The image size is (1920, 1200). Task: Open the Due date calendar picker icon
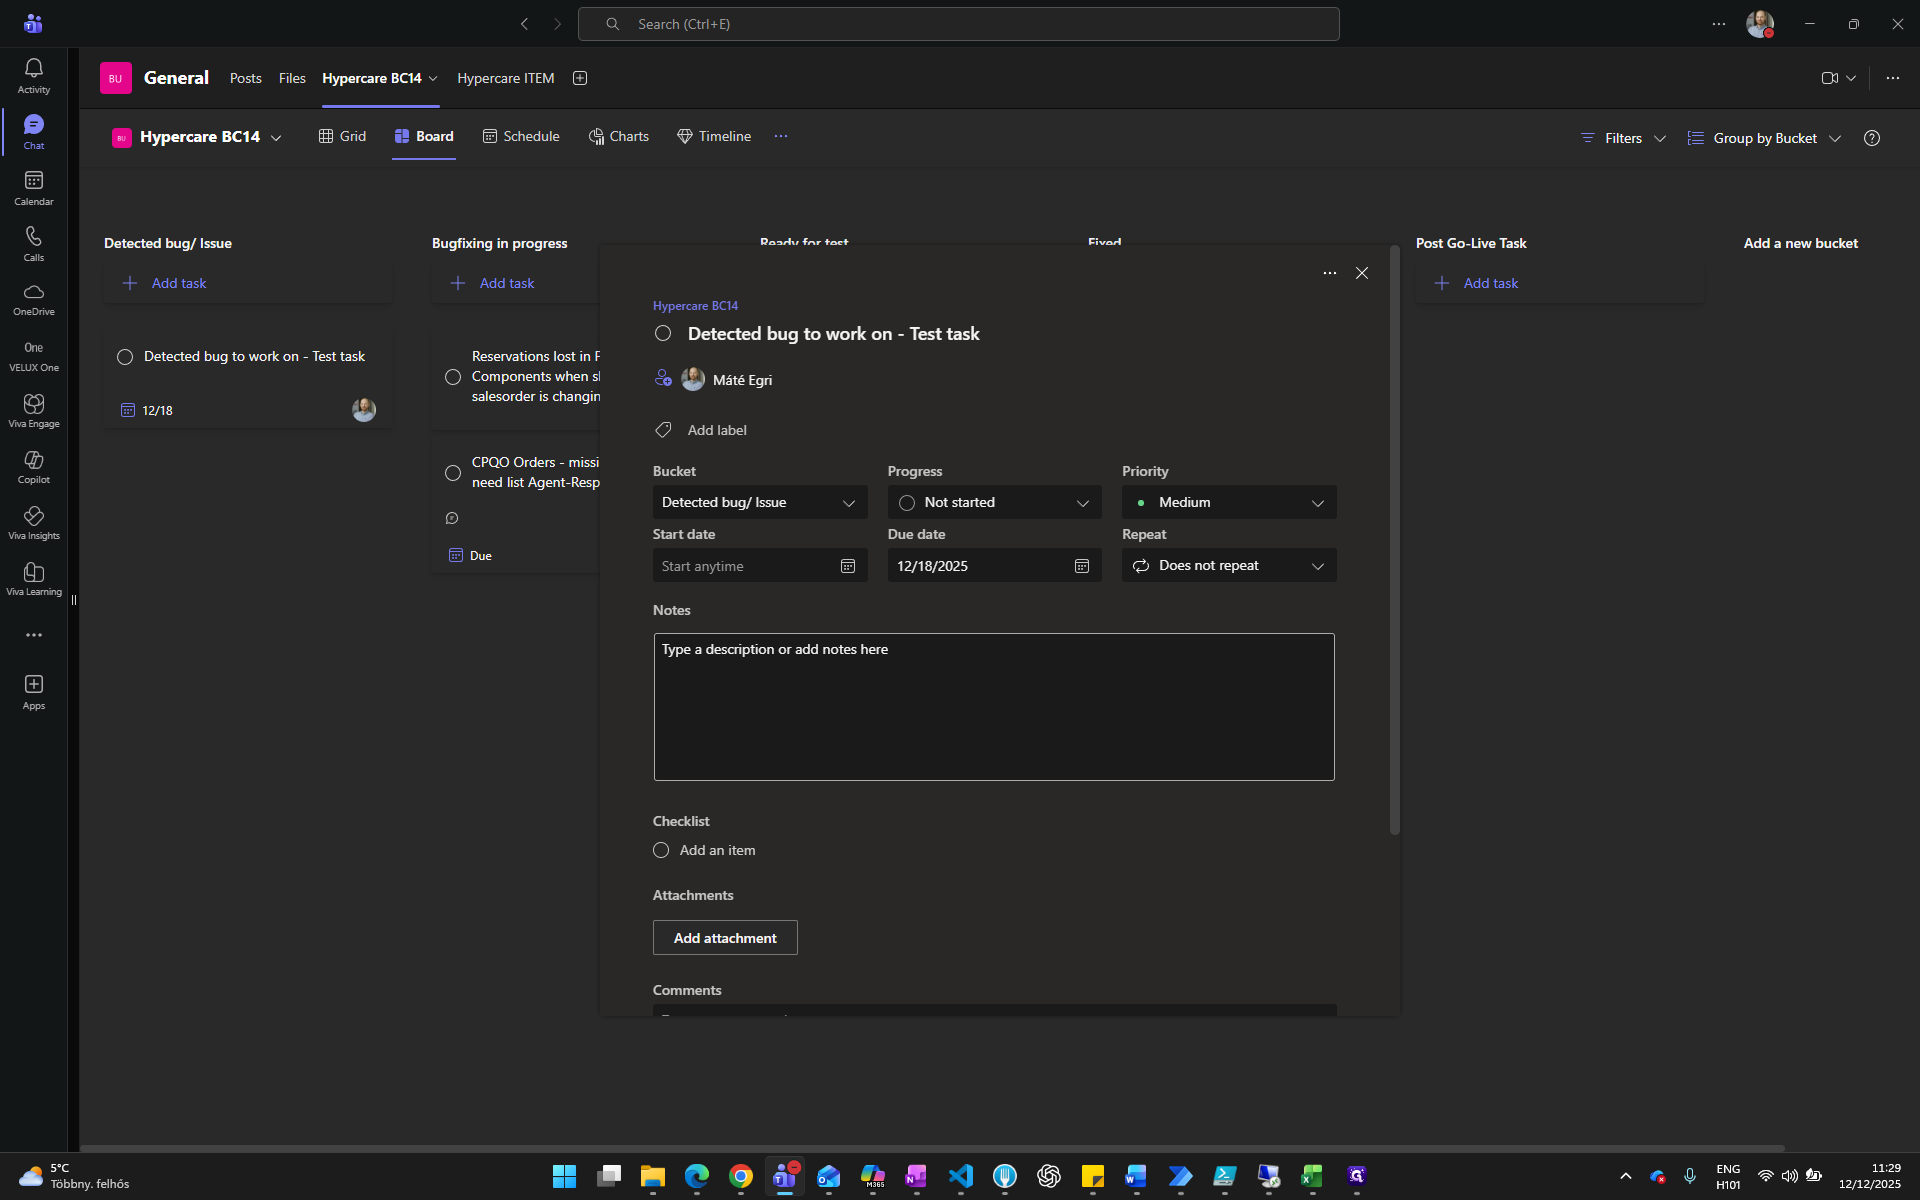[x=1081, y=566]
